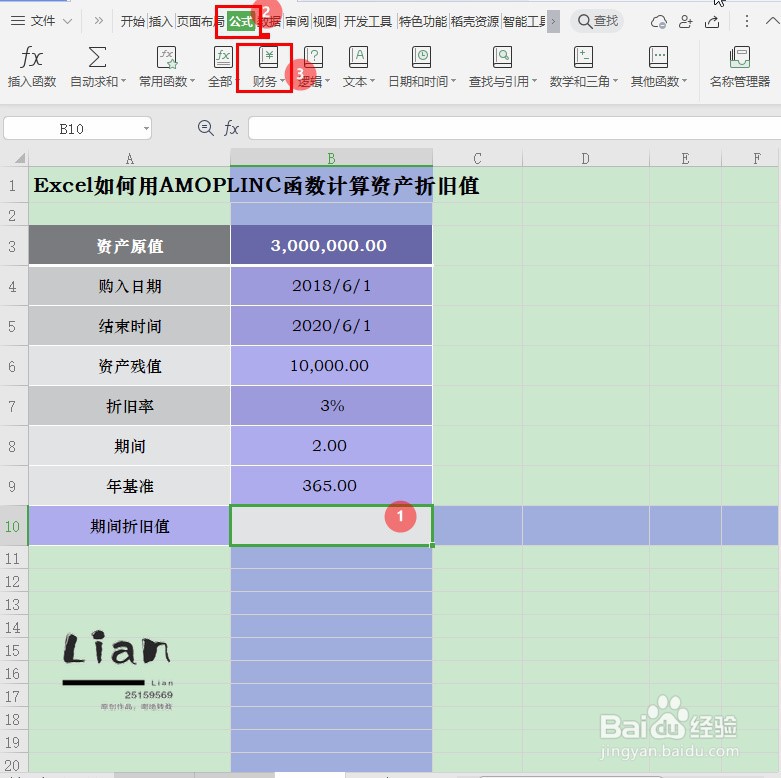Screen dimensions: 781x778
Task: Select column A header
Action: [x=130, y=158]
